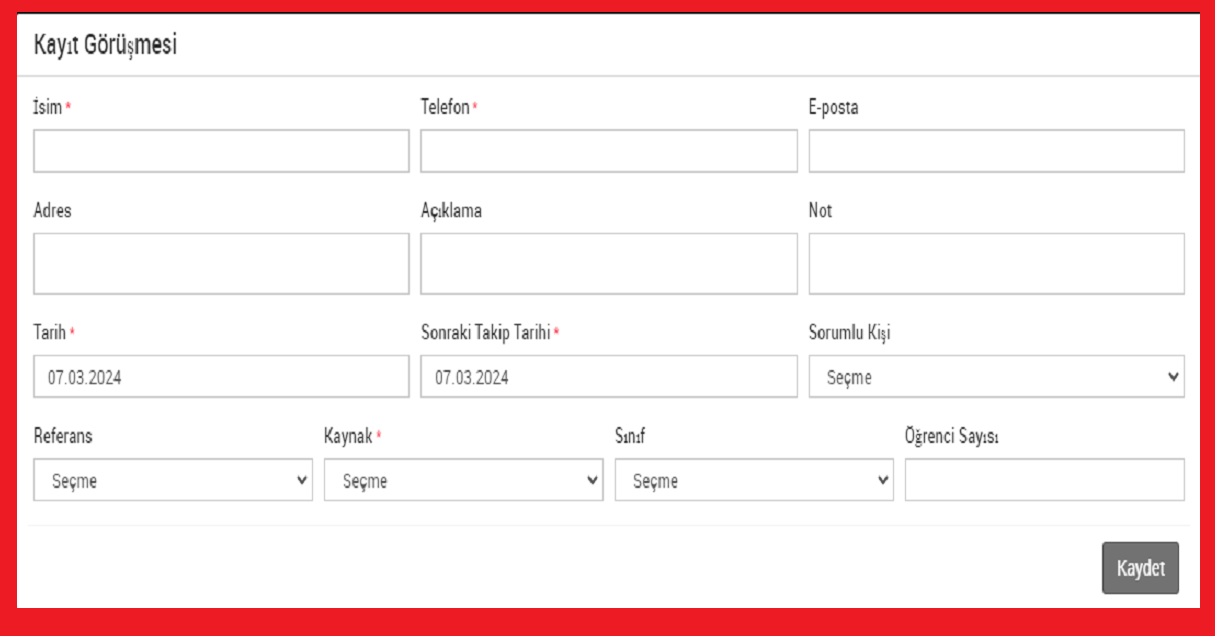
Task: Expand the Kaynak selection dropdown
Action: 463,480
